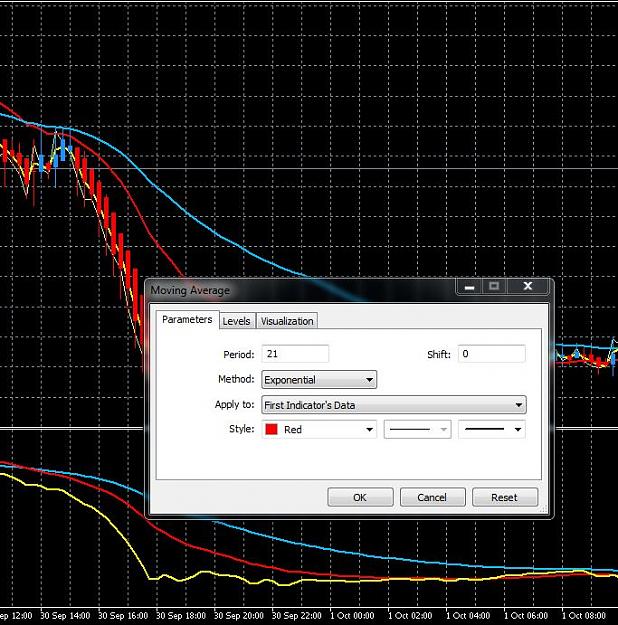The height and width of the screenshot is (625, 618).
Task: Click the red color swatch in Style
Action: click(x=272, y=429)
